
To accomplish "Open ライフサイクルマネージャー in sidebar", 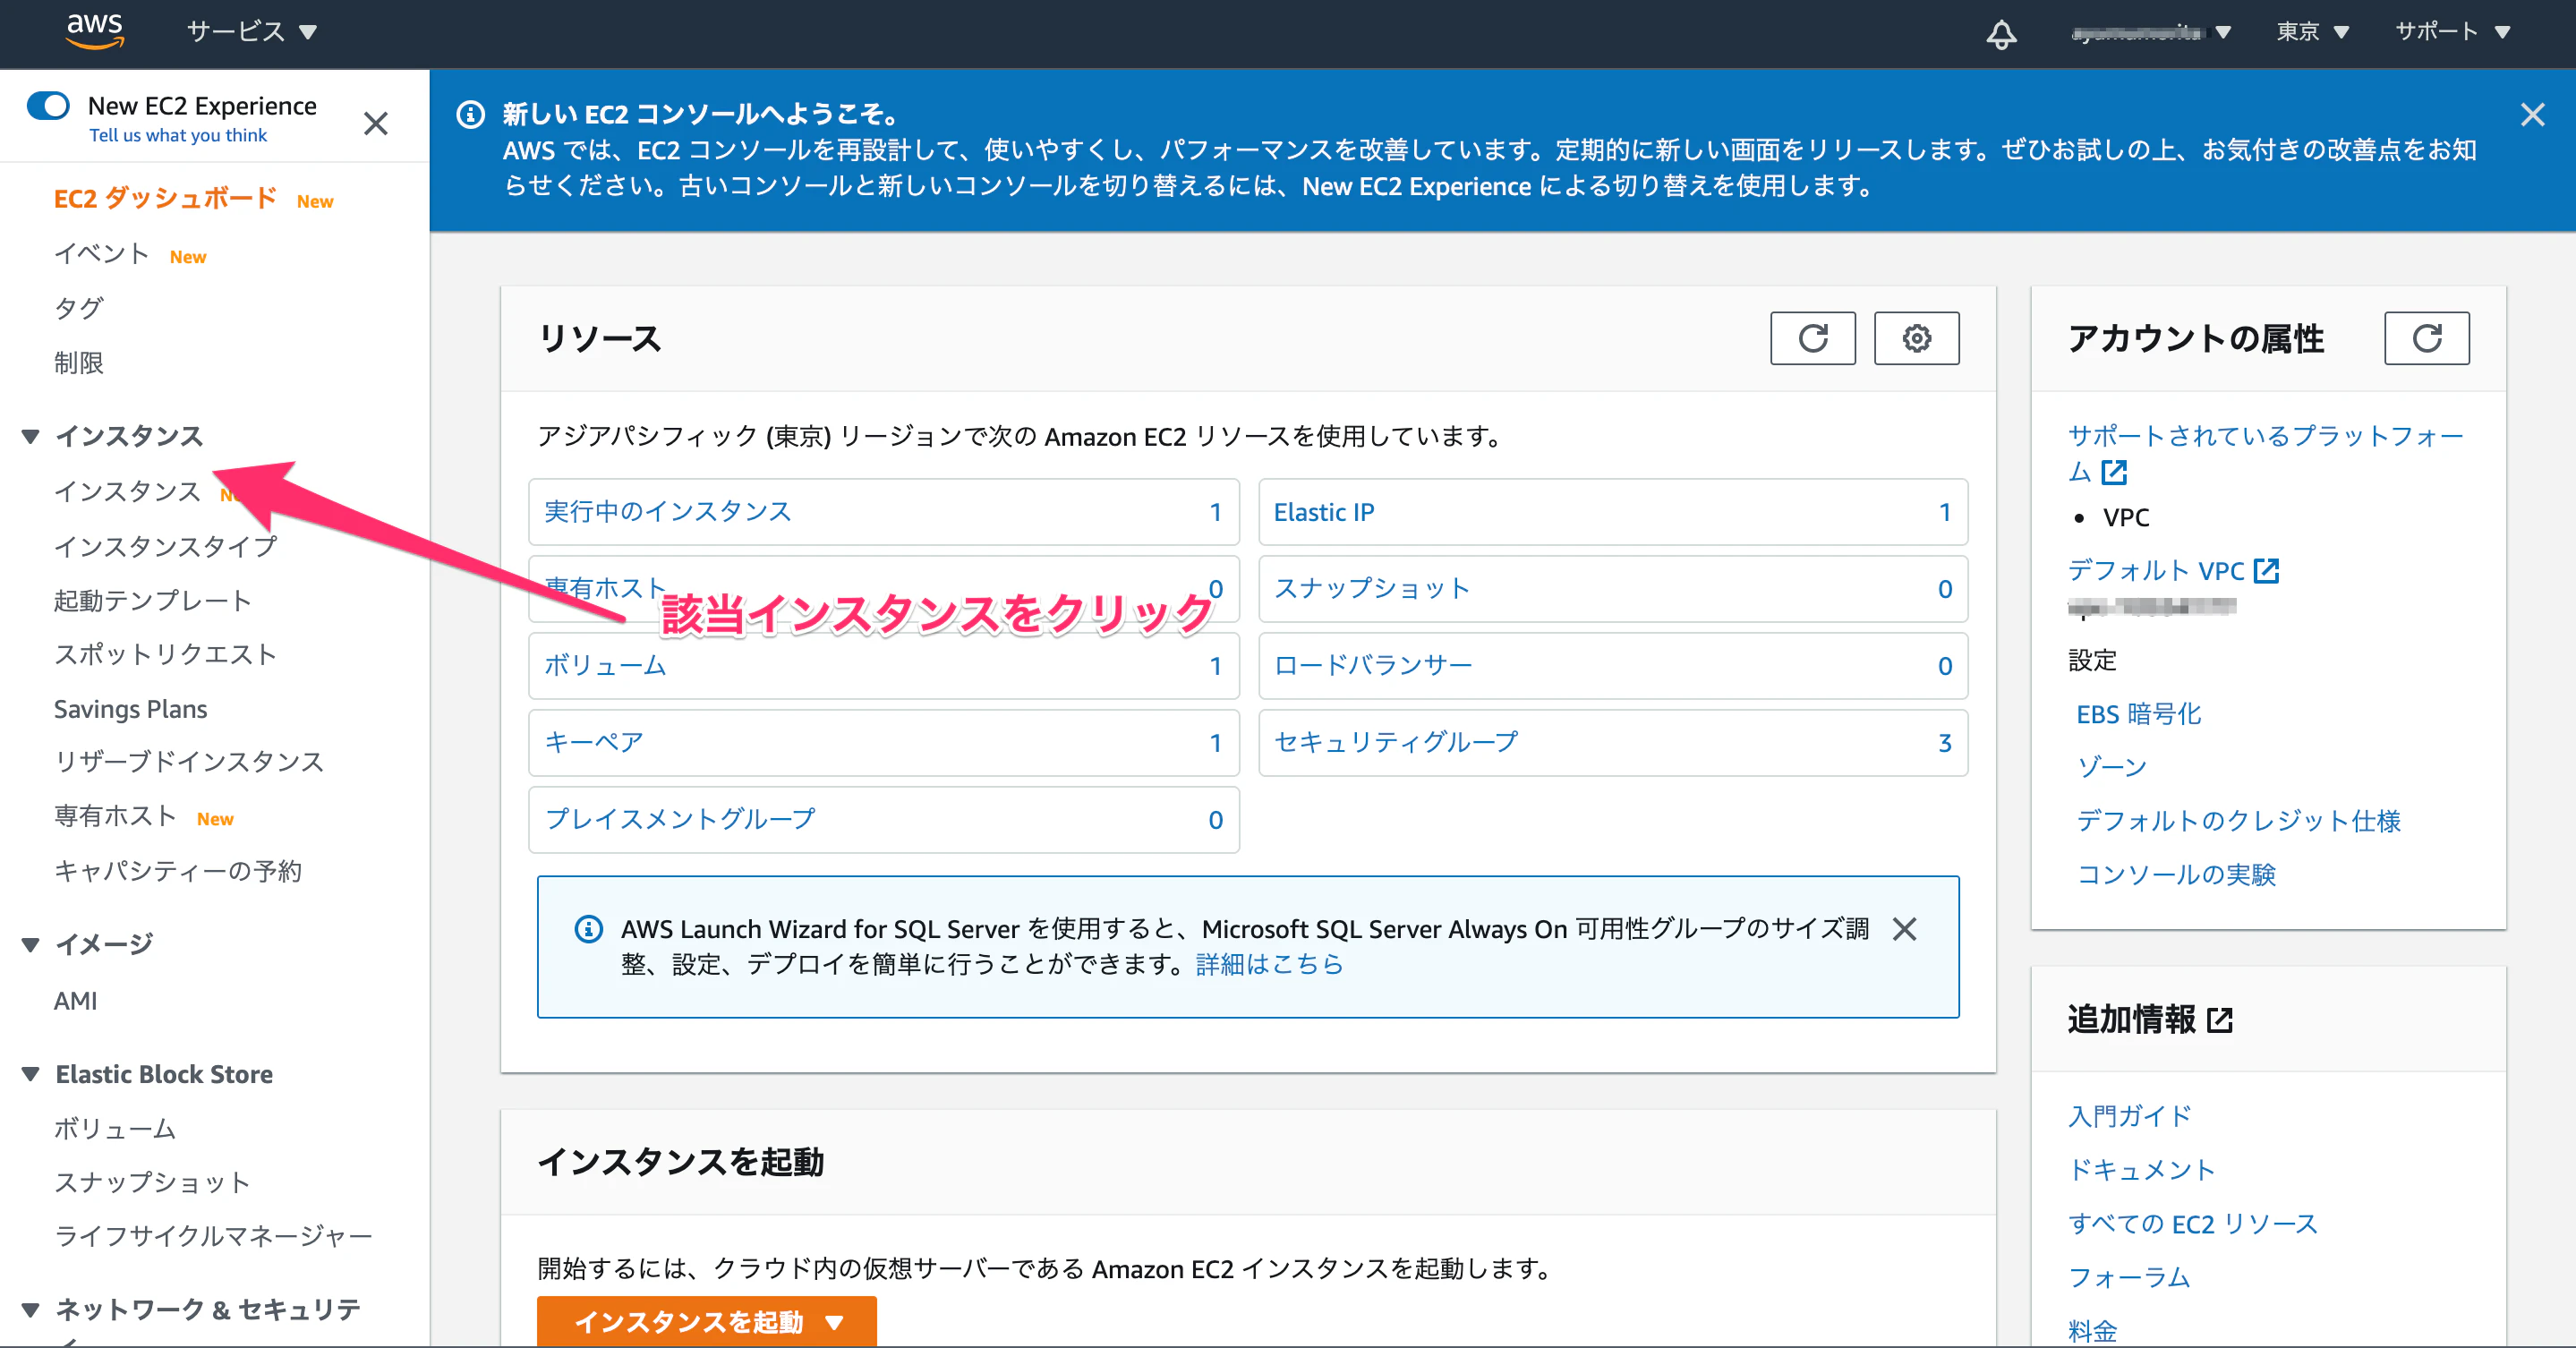I will pos(213,1236).
